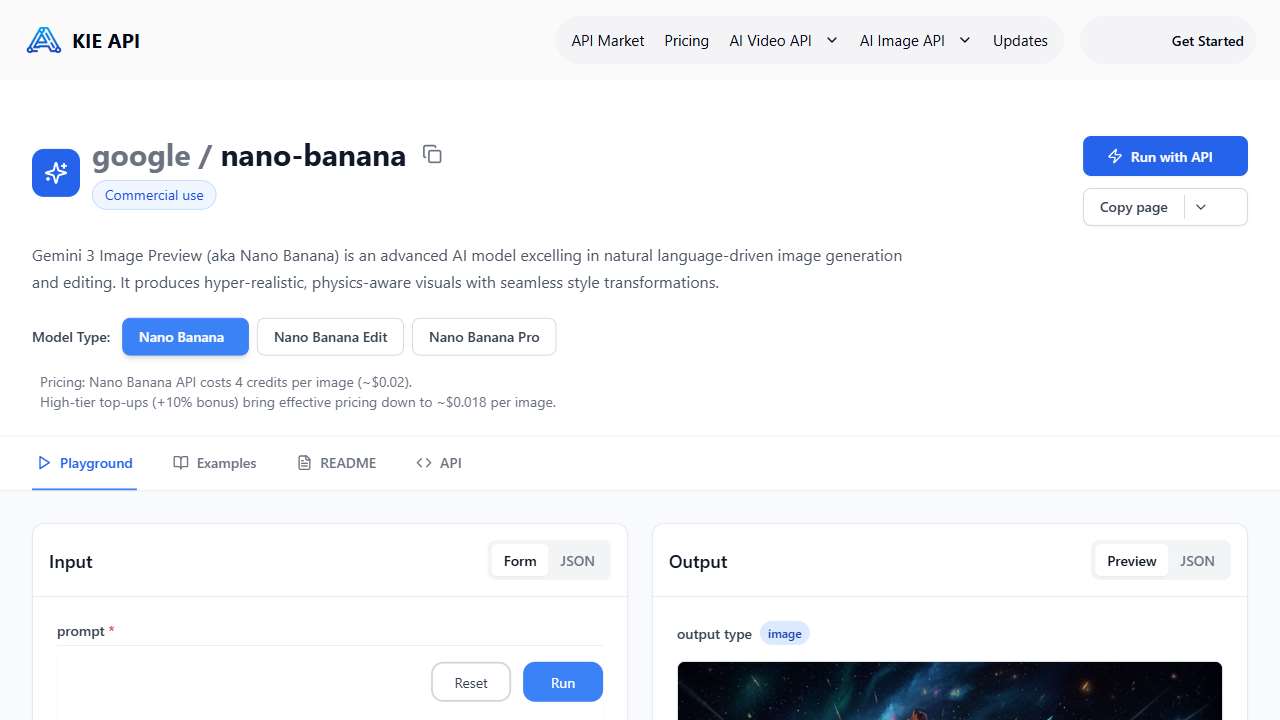Switch the Output panel to Preview mode
This screenshot has height=720, width=1280.
tap(1131, 561)
